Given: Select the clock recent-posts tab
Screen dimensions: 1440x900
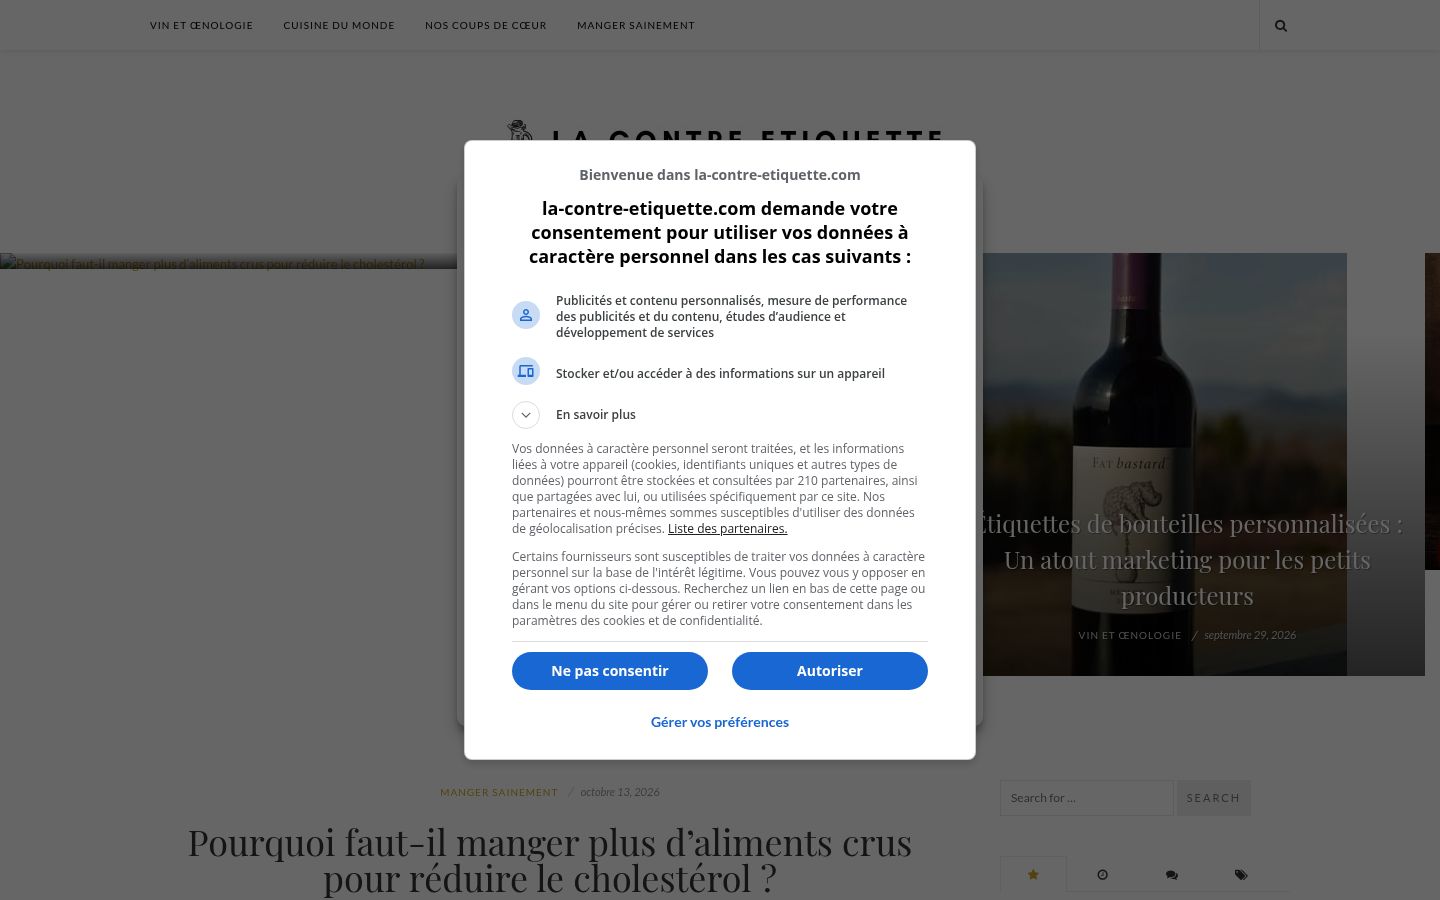Looking at the screenshot, I should coord(1102,874).
